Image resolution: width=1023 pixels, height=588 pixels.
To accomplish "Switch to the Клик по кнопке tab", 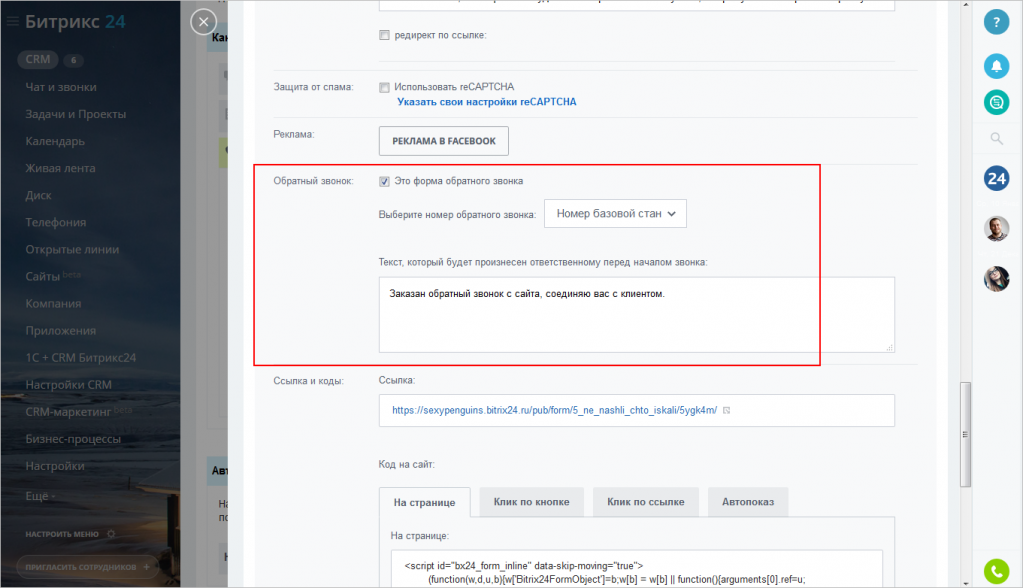I will pyautogui.click(x=531, y=502).
